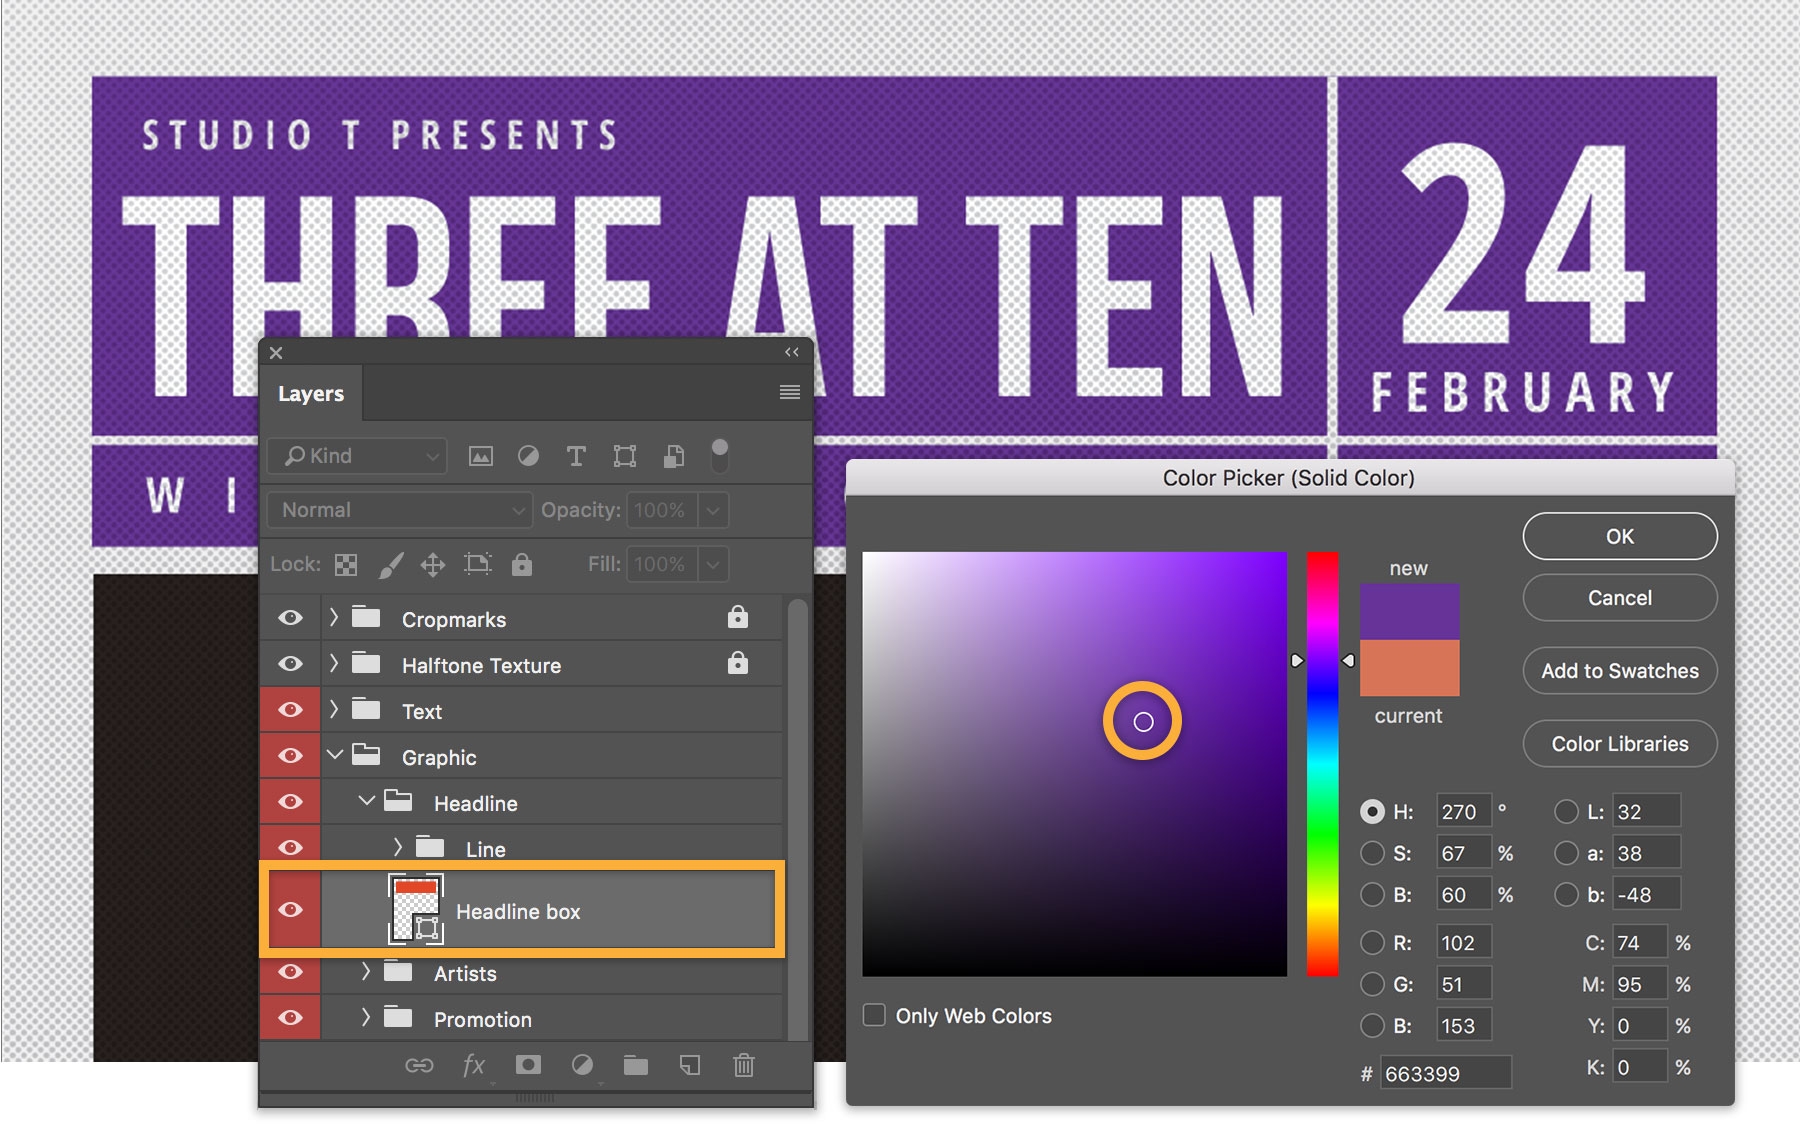
Task: Click the lock transparent pixels icon
Action: click(346, 565)
